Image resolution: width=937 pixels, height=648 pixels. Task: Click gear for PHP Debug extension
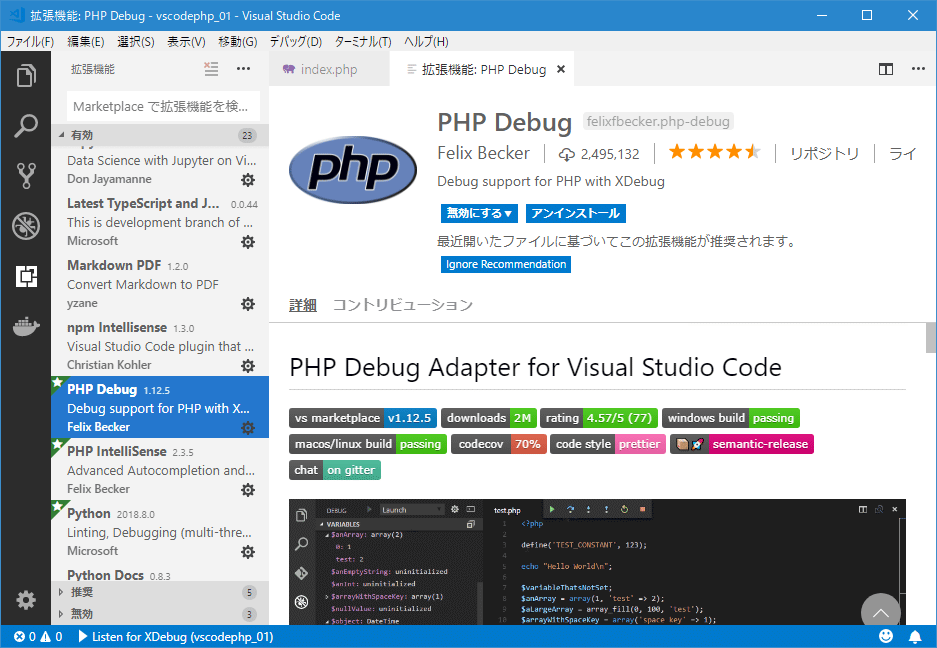(247, 427)
